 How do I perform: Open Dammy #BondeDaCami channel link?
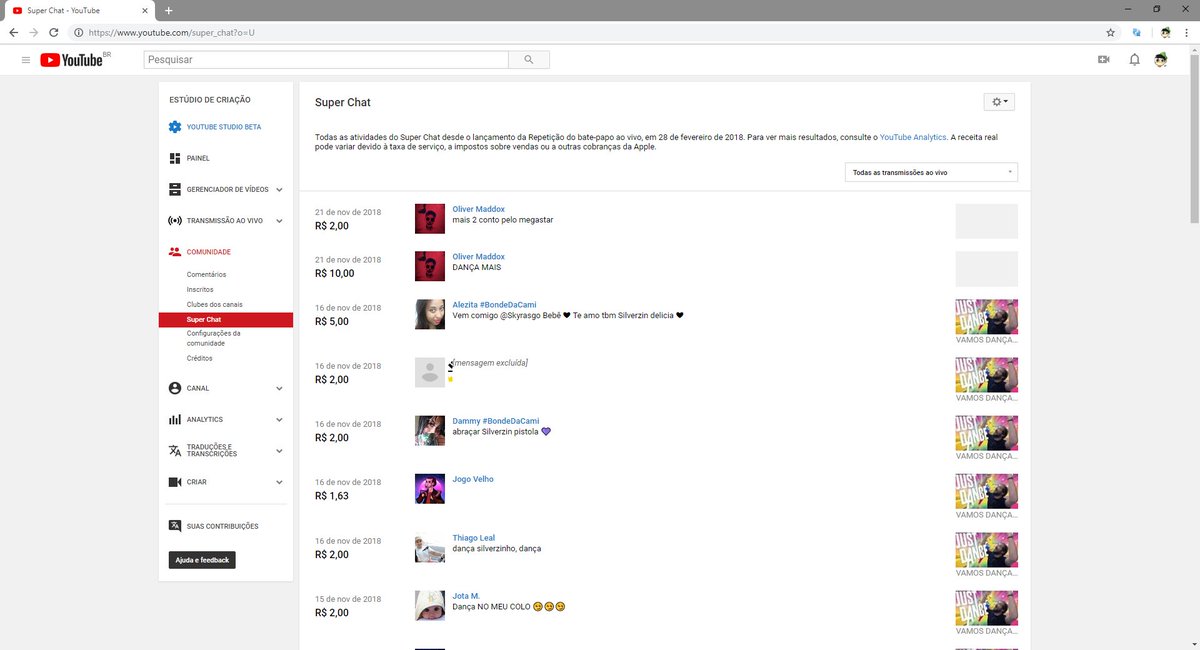pyautogui.click(x=496, y=421)
